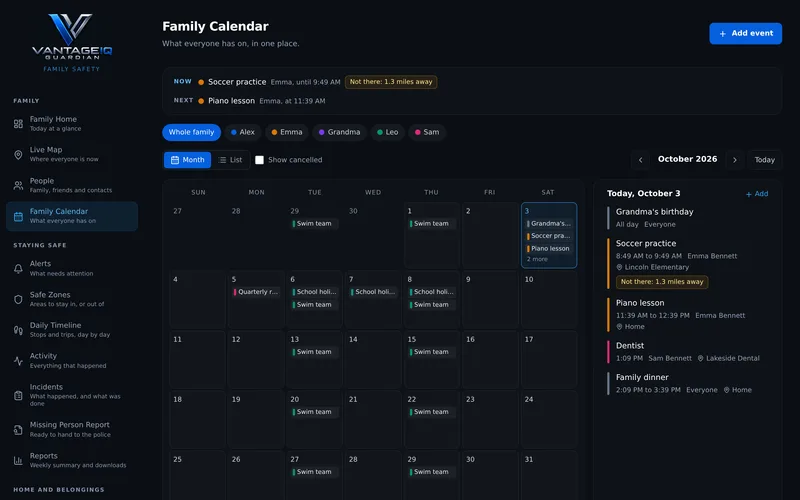Open Safe Zones in sidebar
Screen dimensions: 800x500
point(72,299)
